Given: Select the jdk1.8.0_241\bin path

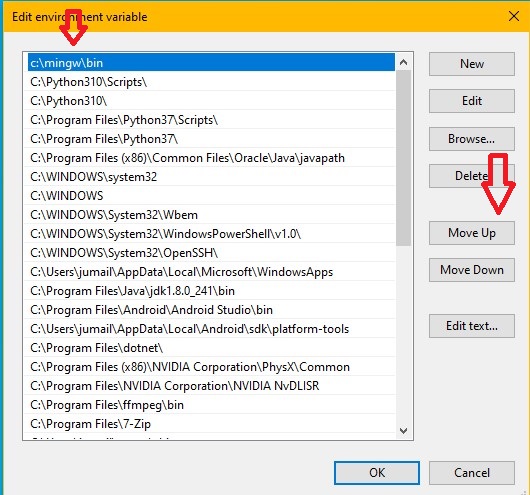Looking at the screenshot, I should [x=211, y=291].
